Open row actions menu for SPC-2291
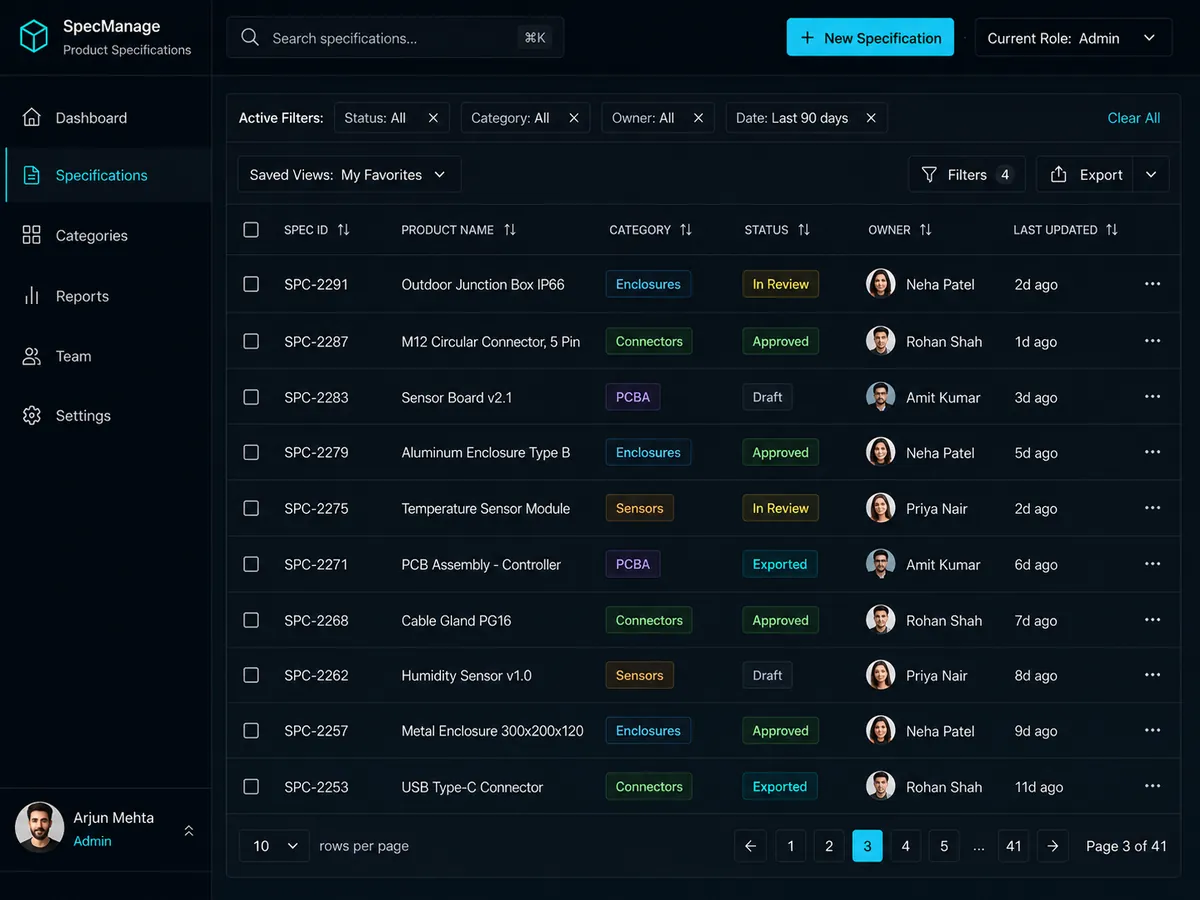Screen dimensions: 1200x900 1153,284
